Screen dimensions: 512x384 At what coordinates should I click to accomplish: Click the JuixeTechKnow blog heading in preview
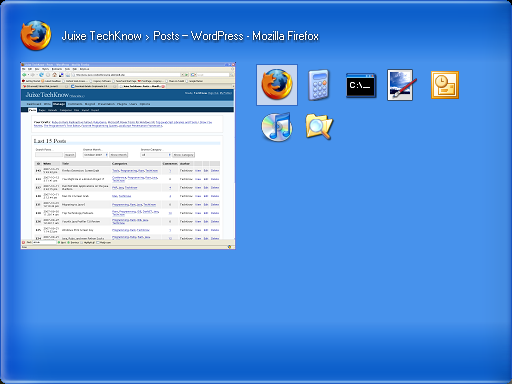coord(47,95)
